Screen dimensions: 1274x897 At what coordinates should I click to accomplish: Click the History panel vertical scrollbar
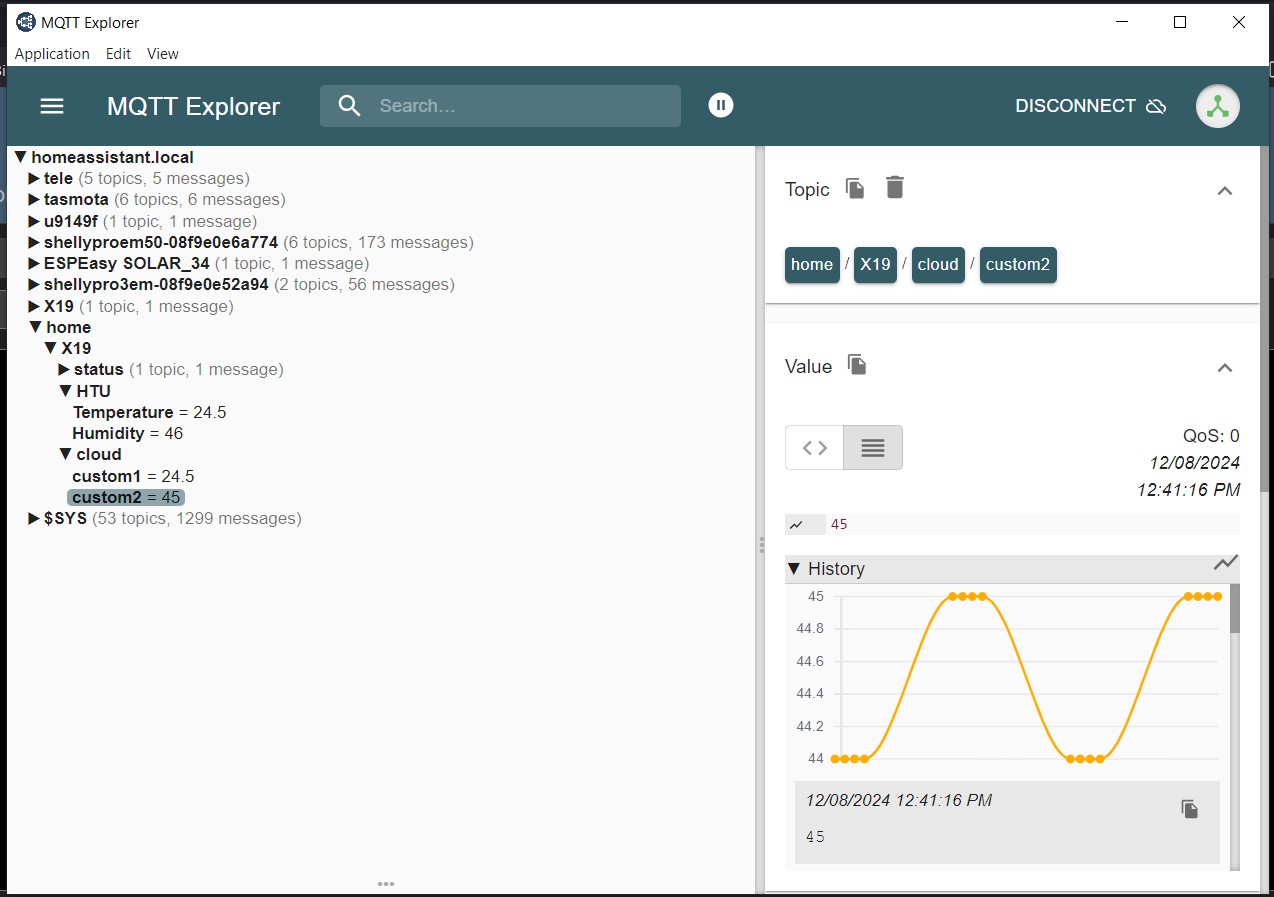pos(1234,609)
